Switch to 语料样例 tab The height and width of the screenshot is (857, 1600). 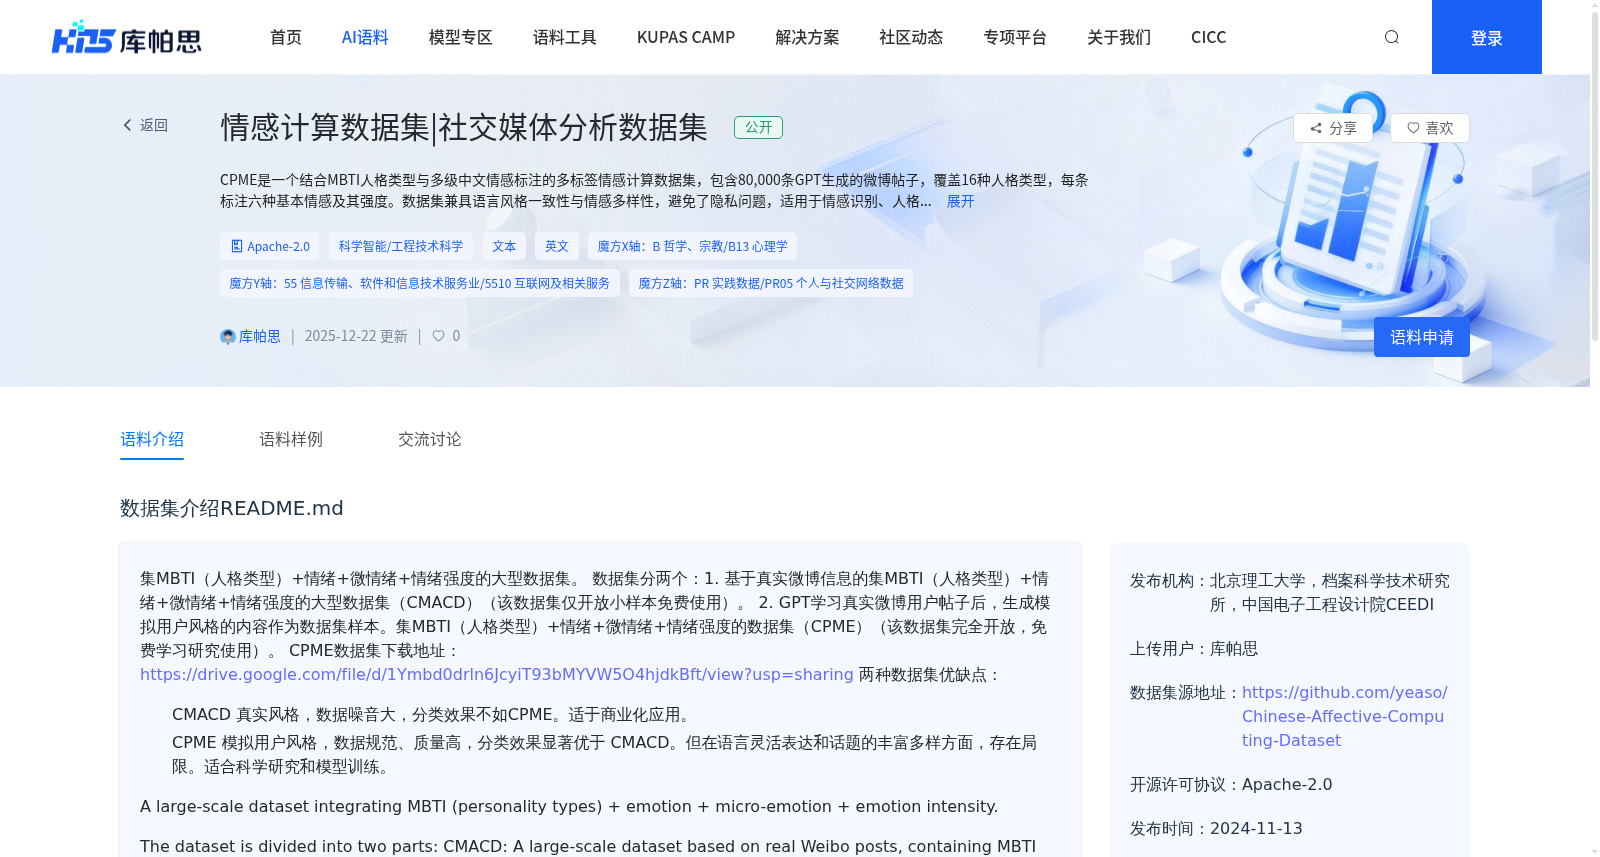[x=291, y=439]
